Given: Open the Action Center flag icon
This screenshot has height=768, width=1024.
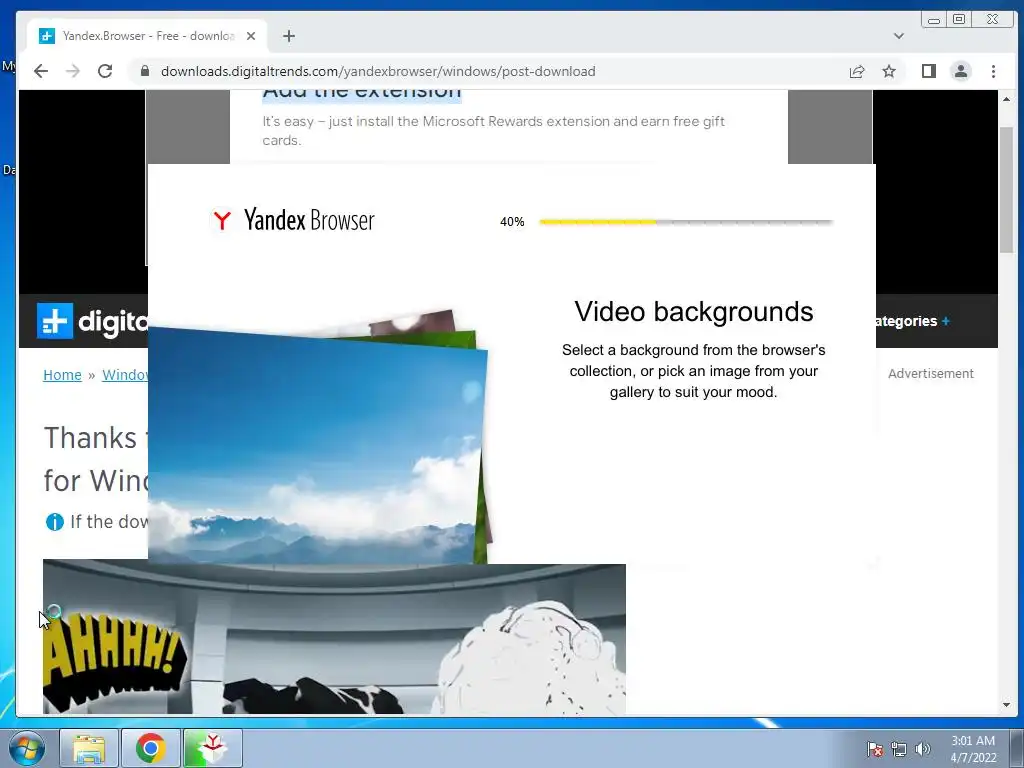Looking at the screenshot, I should (x=875, y=749).
